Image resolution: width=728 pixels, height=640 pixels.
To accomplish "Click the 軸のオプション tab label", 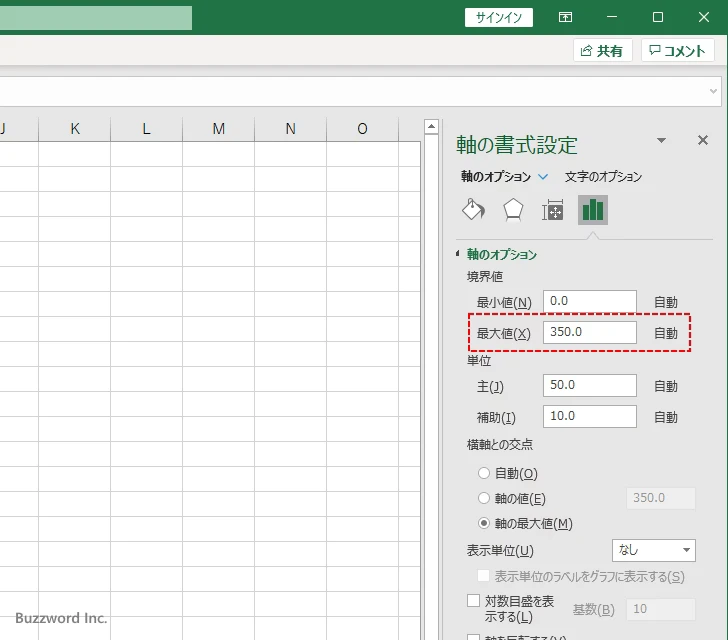I will coord(496,176).
